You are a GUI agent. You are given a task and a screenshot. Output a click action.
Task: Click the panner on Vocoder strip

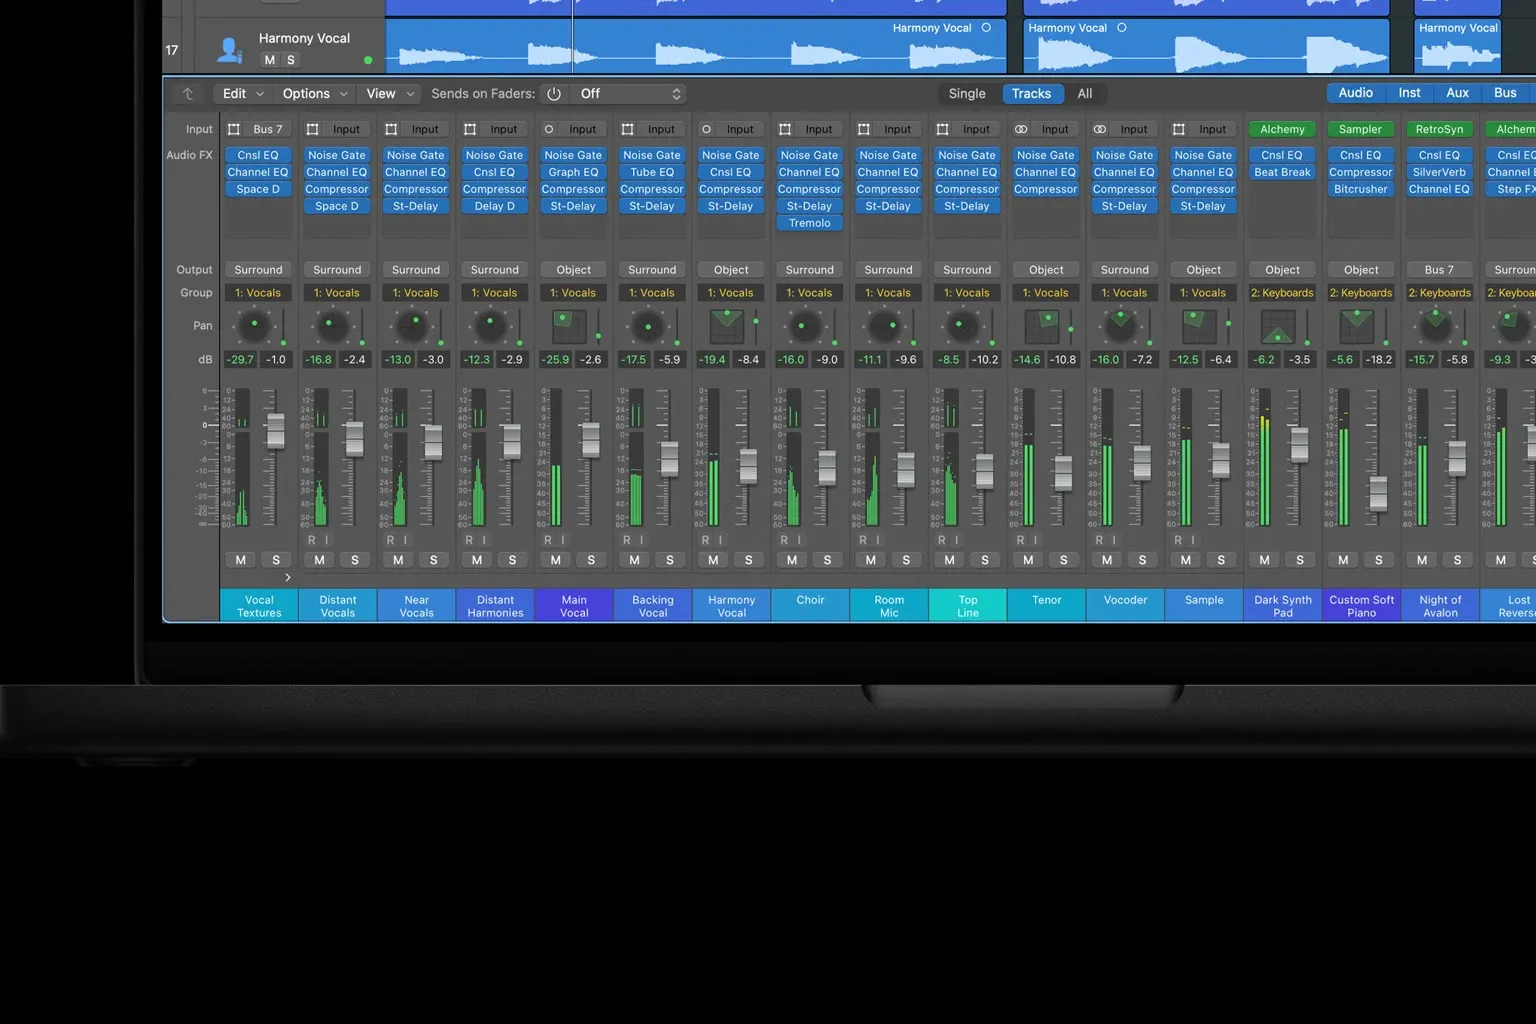point(1121,326)
